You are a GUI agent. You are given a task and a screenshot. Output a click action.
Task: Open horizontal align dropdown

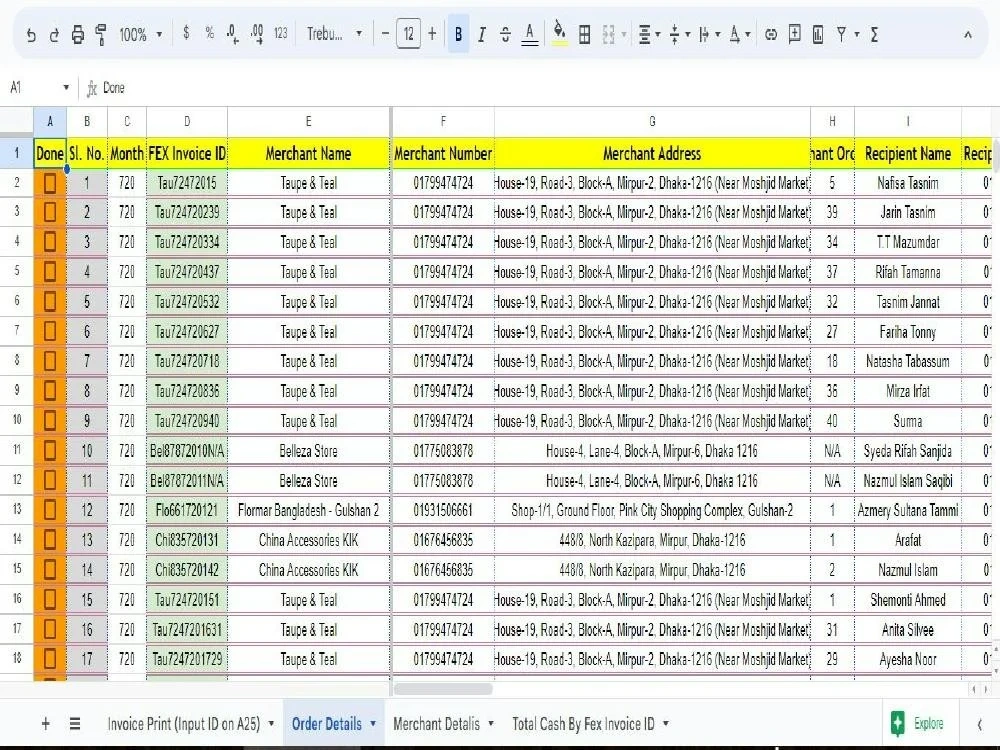click(649, 34)
